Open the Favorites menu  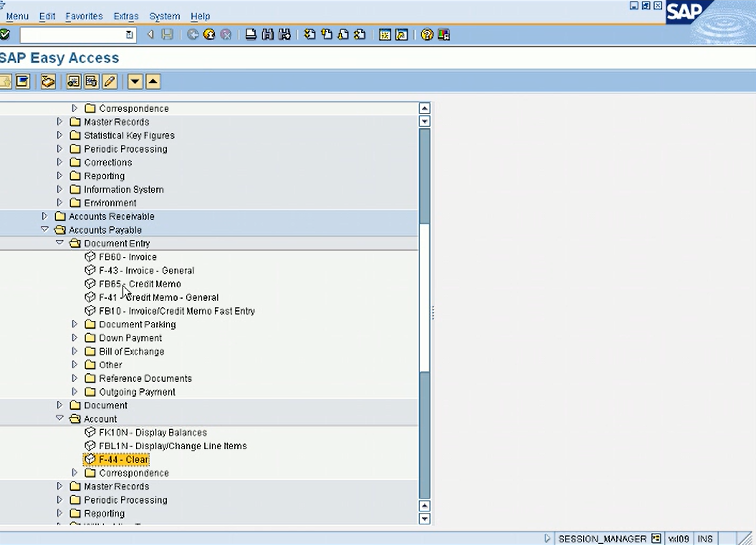point(84,16)
